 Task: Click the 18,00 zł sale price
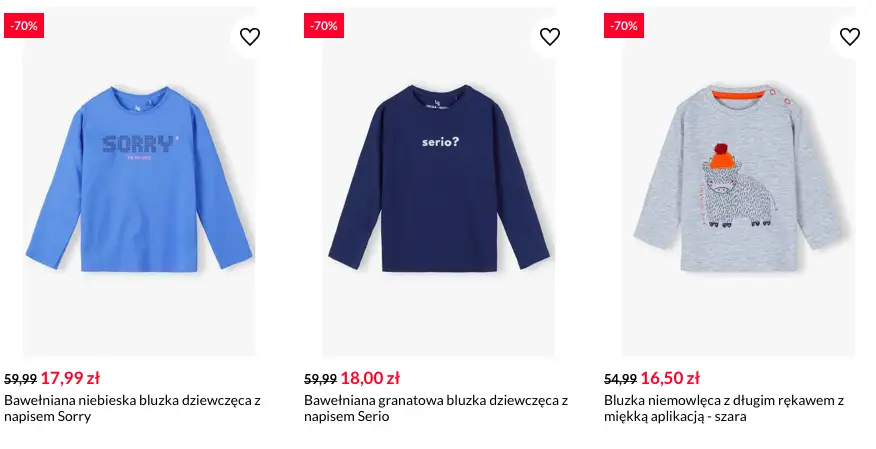click(x=370, y=378)
